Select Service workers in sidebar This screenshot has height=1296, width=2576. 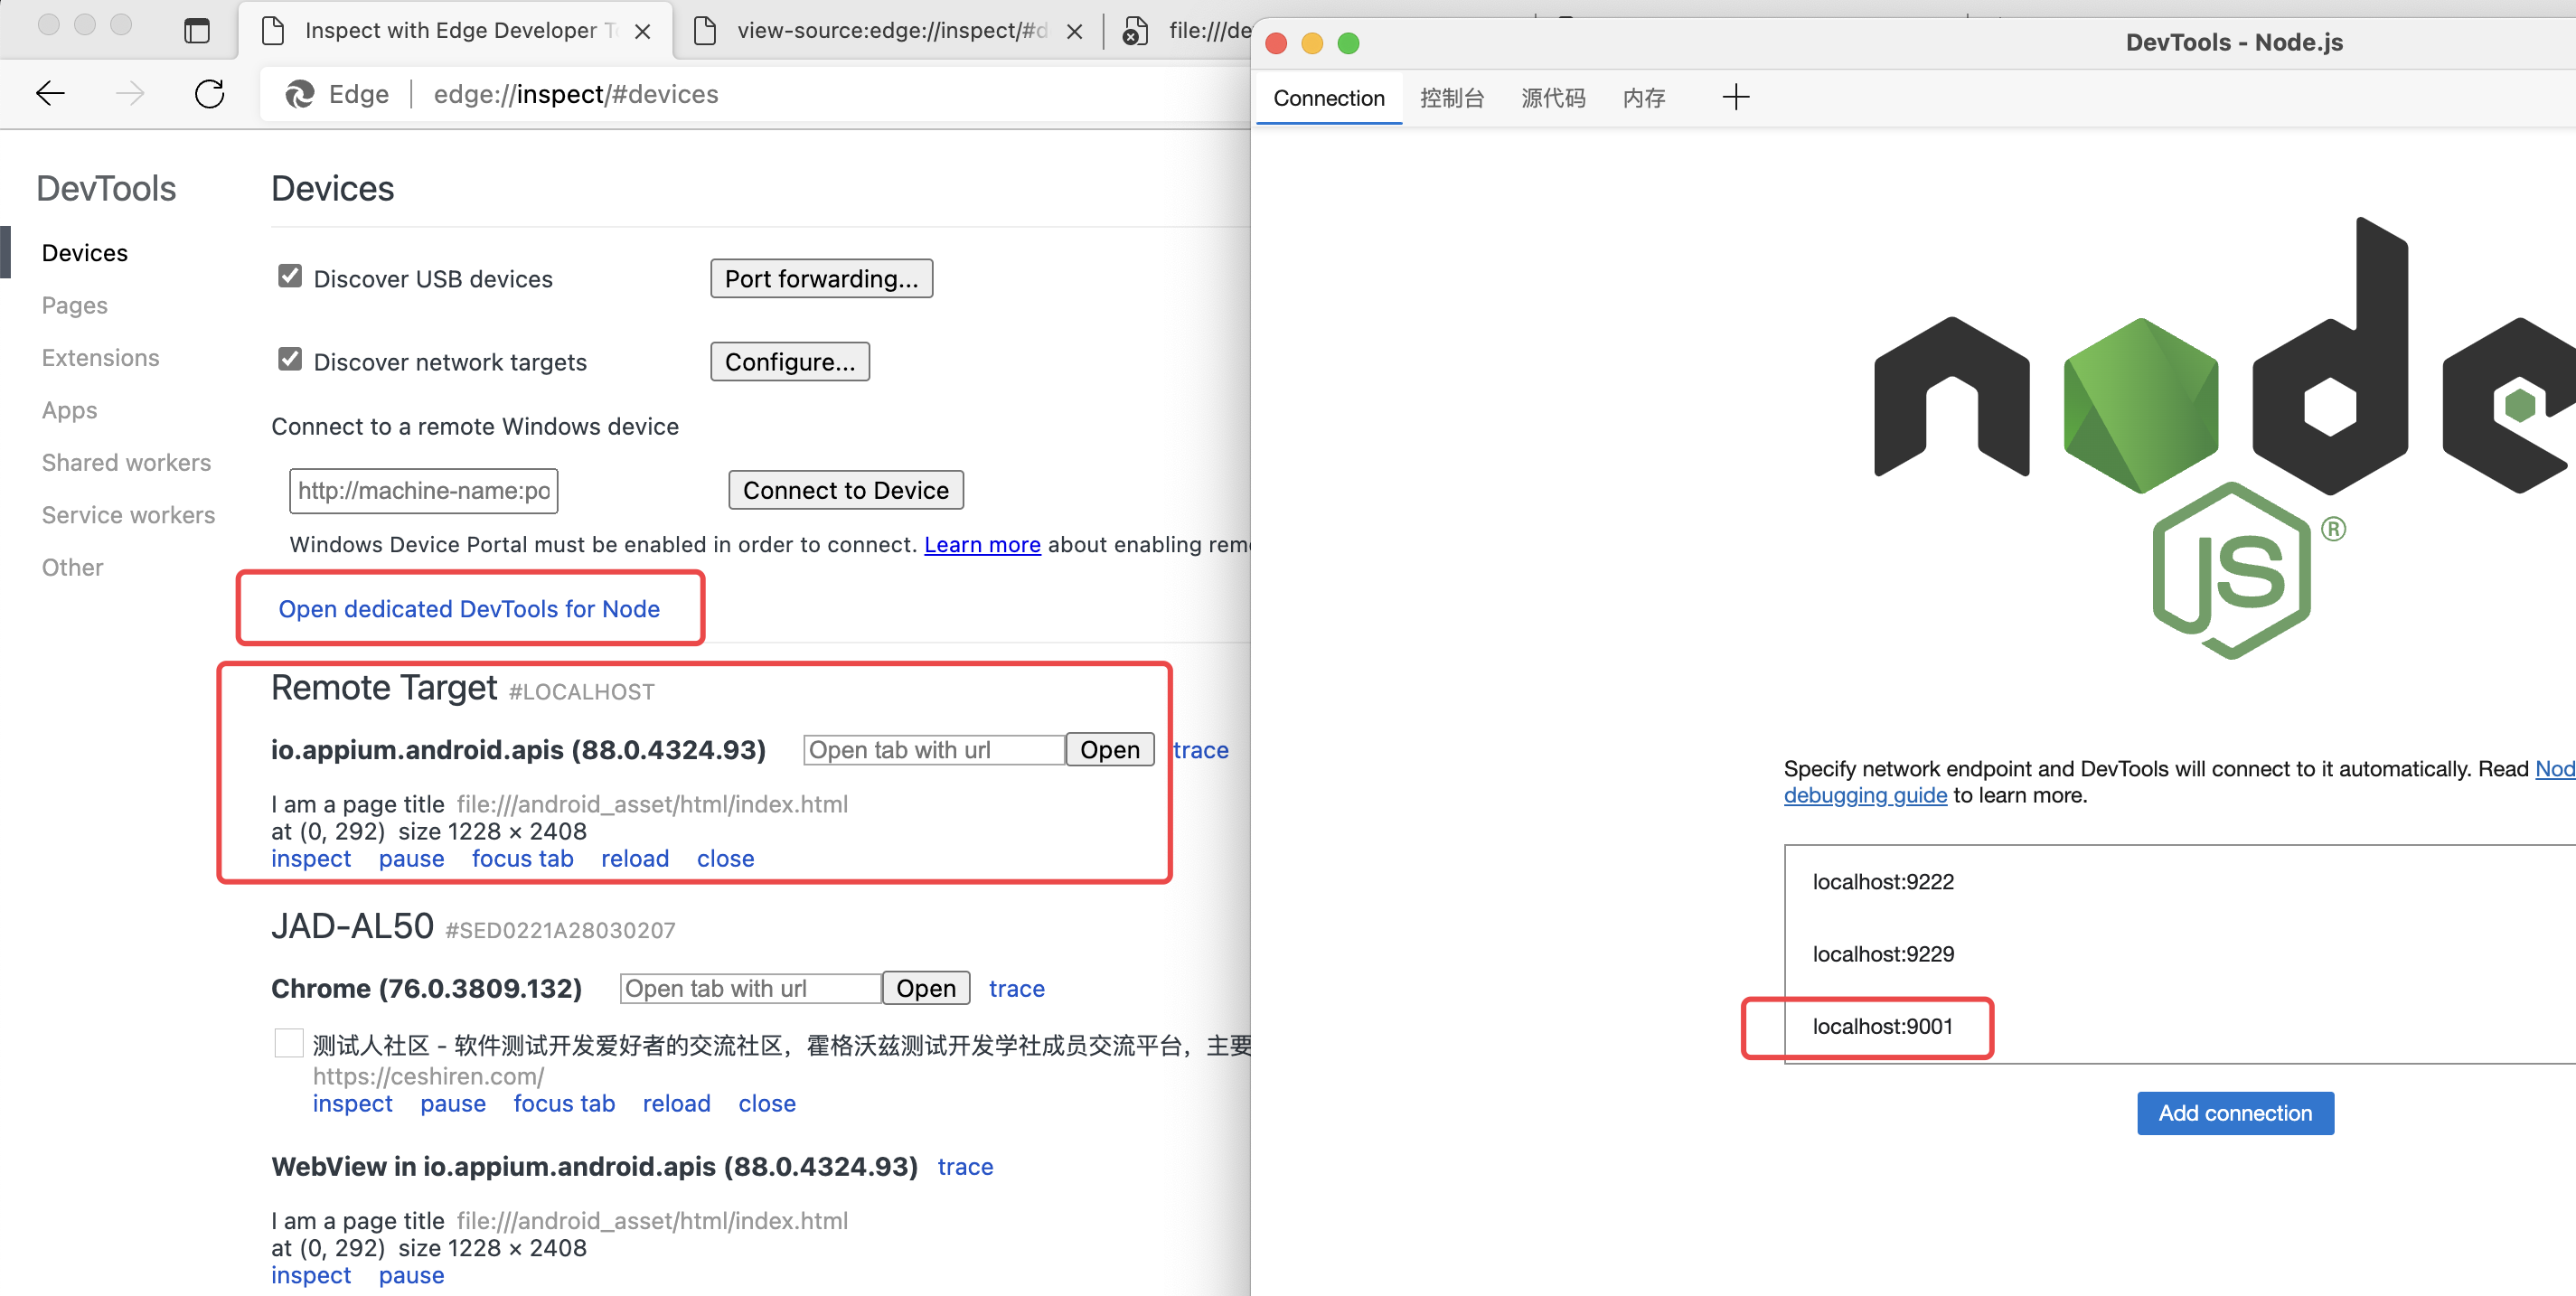pyautogui.click(x=128, y=515)
